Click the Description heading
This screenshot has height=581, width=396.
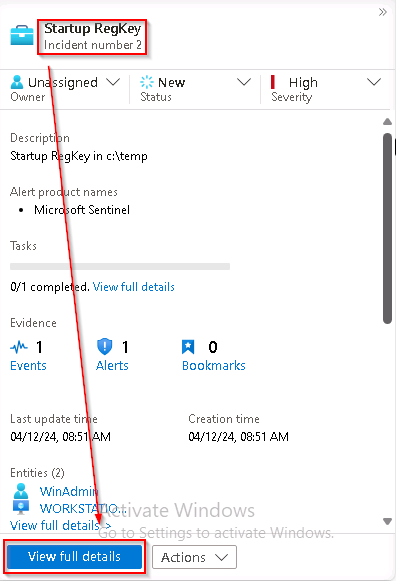tap(40, 138)
